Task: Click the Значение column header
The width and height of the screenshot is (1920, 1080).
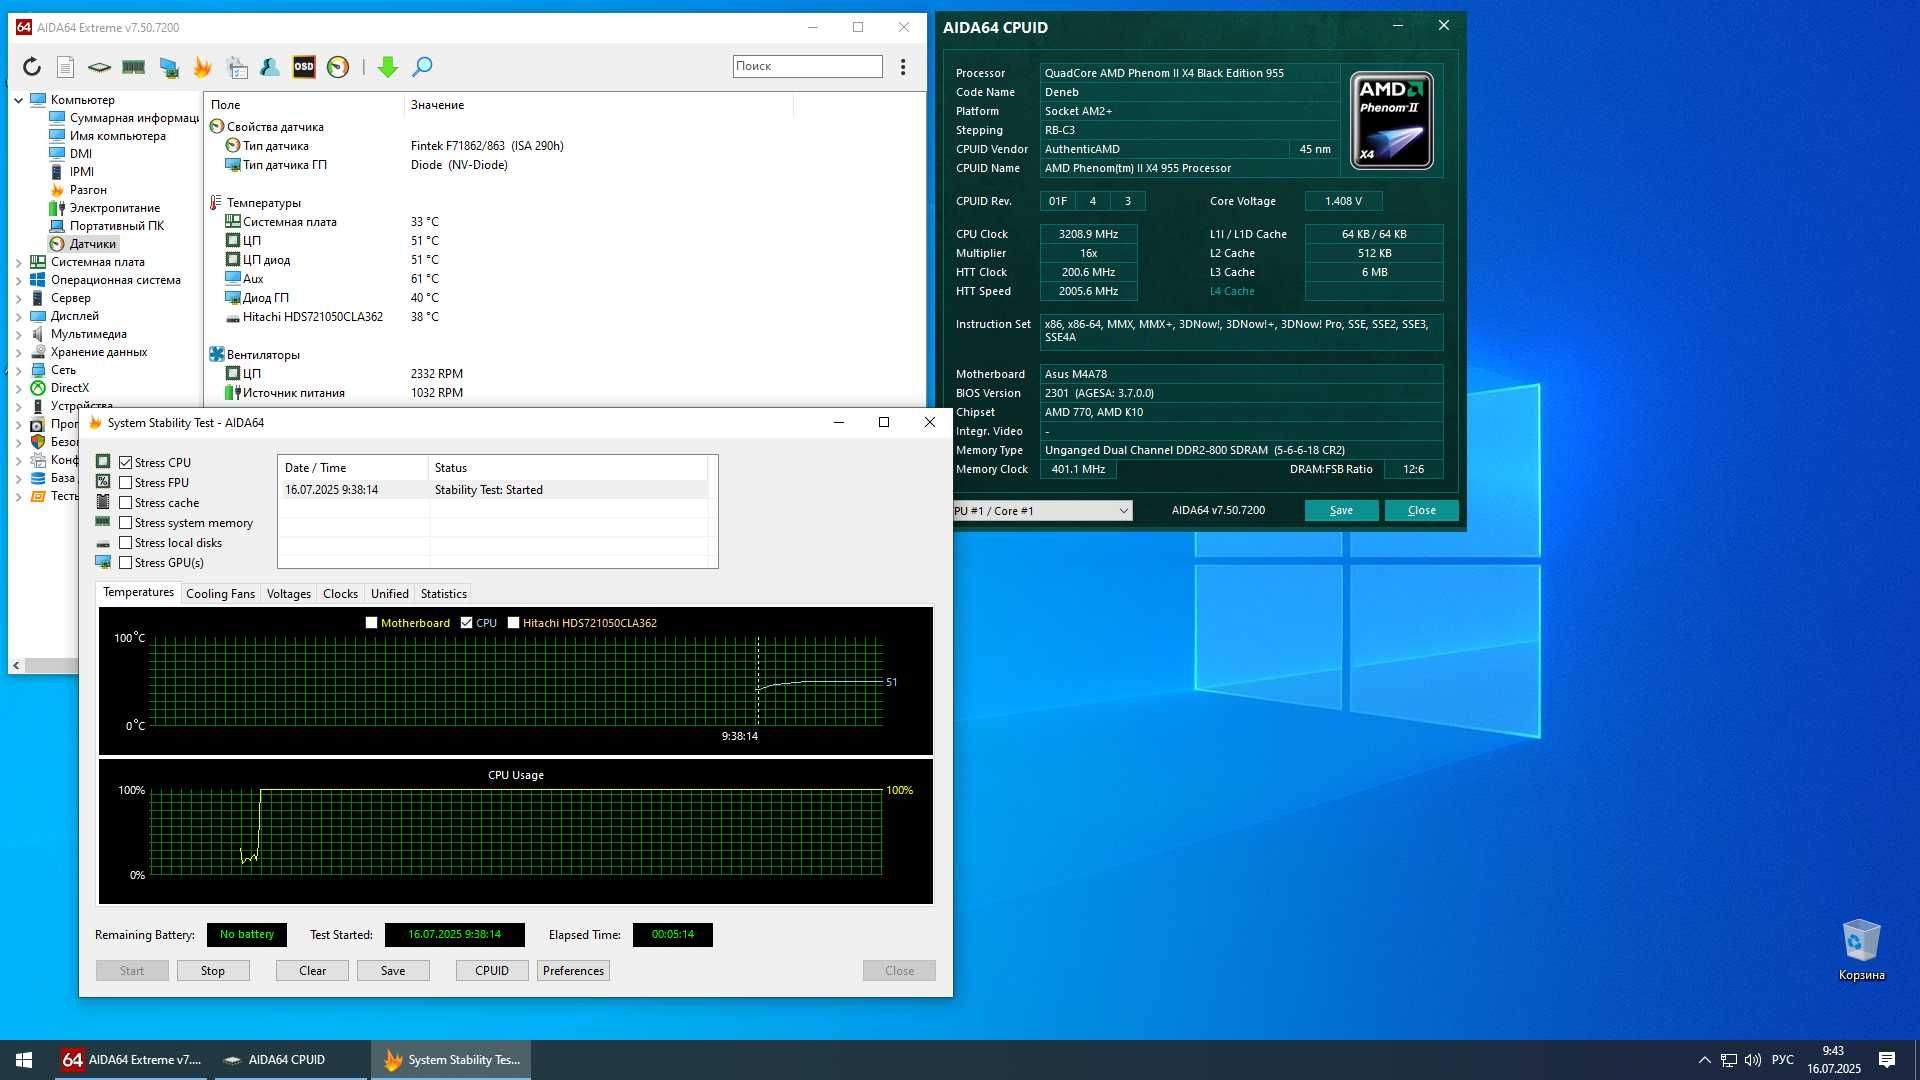Action: (x=598, y=105)
